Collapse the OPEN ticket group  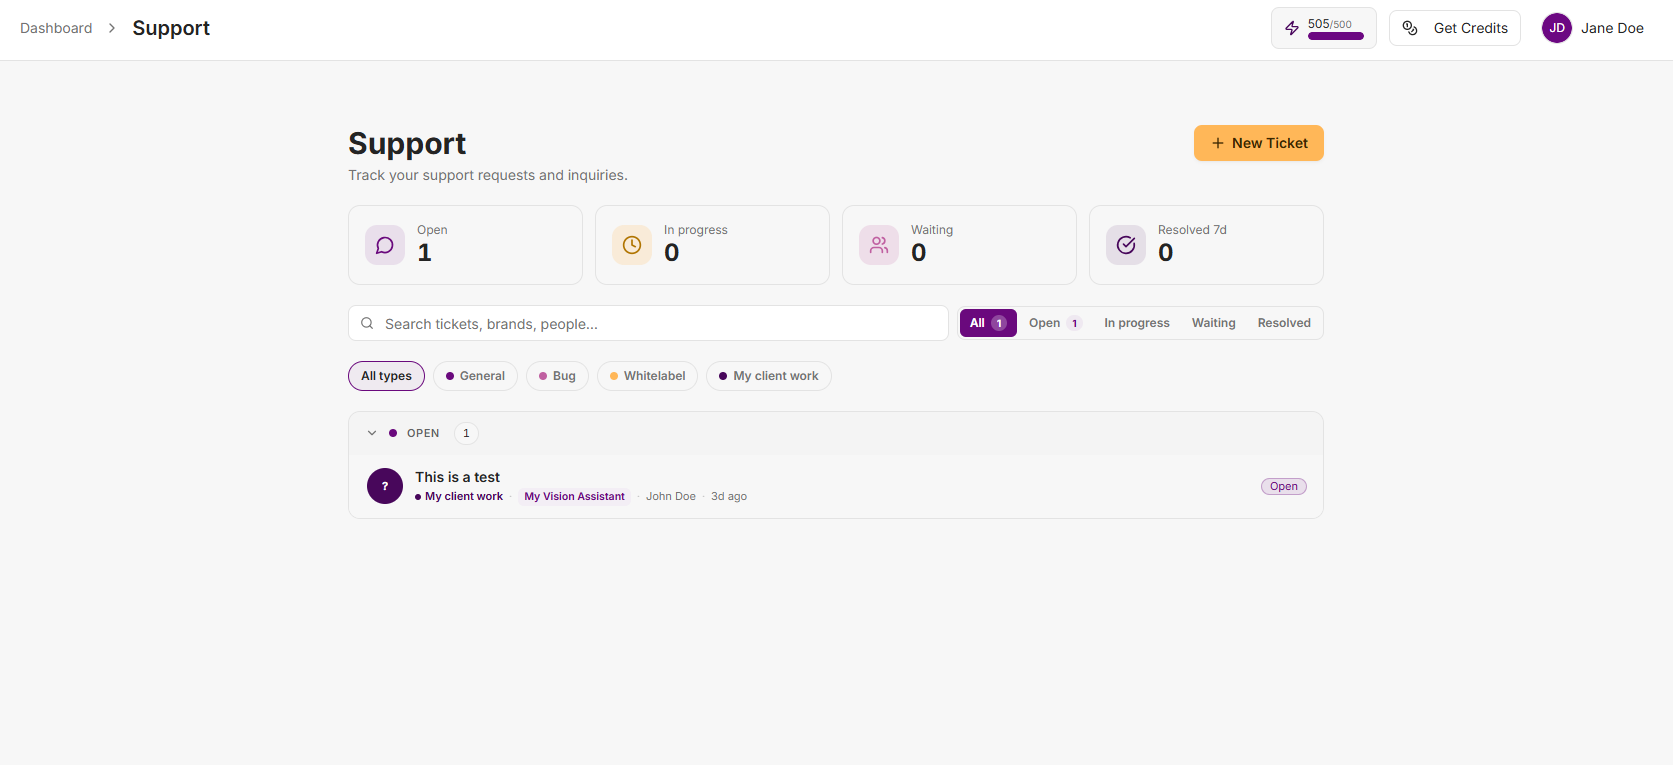[372, 433]
